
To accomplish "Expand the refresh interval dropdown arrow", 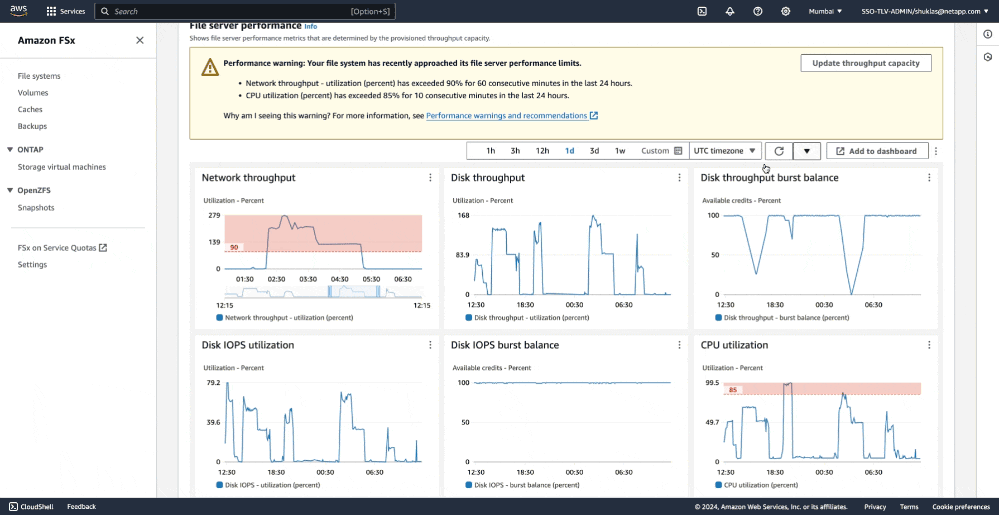I will point(807,151).
